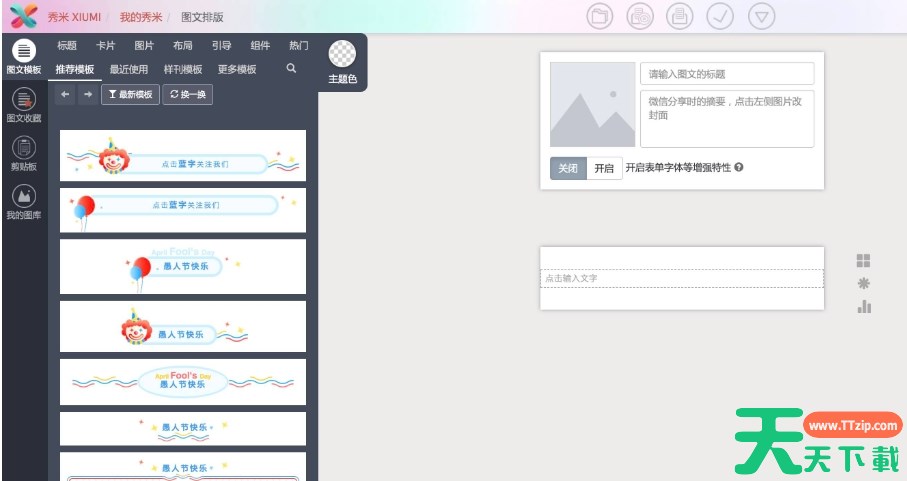Switch to 推荐模板 tab
The image size is (907, 481).
click(x=75, y=69)
